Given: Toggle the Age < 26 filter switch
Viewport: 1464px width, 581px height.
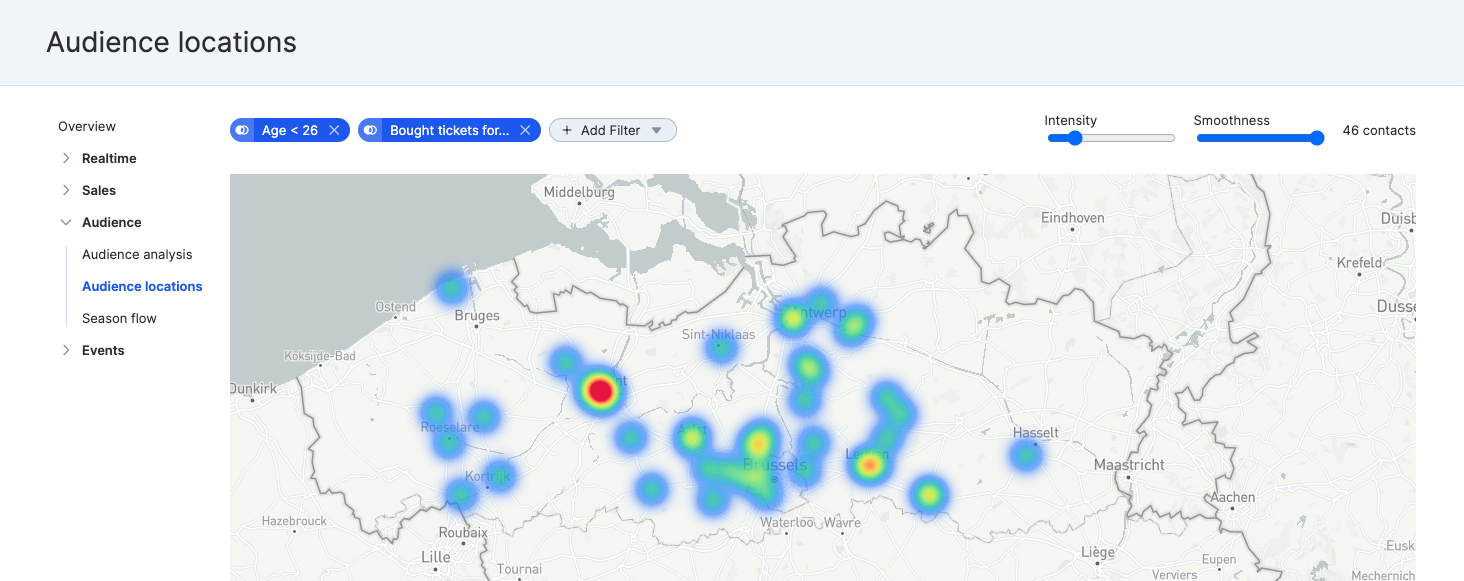Looking at the screenshot, I should tap(243, 130).
